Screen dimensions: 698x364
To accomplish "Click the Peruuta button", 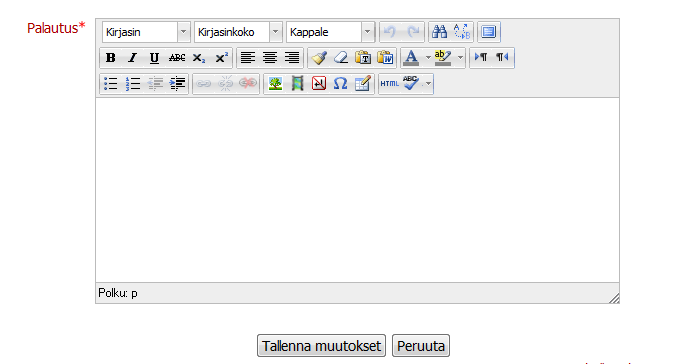I will (x=421, y=346).
